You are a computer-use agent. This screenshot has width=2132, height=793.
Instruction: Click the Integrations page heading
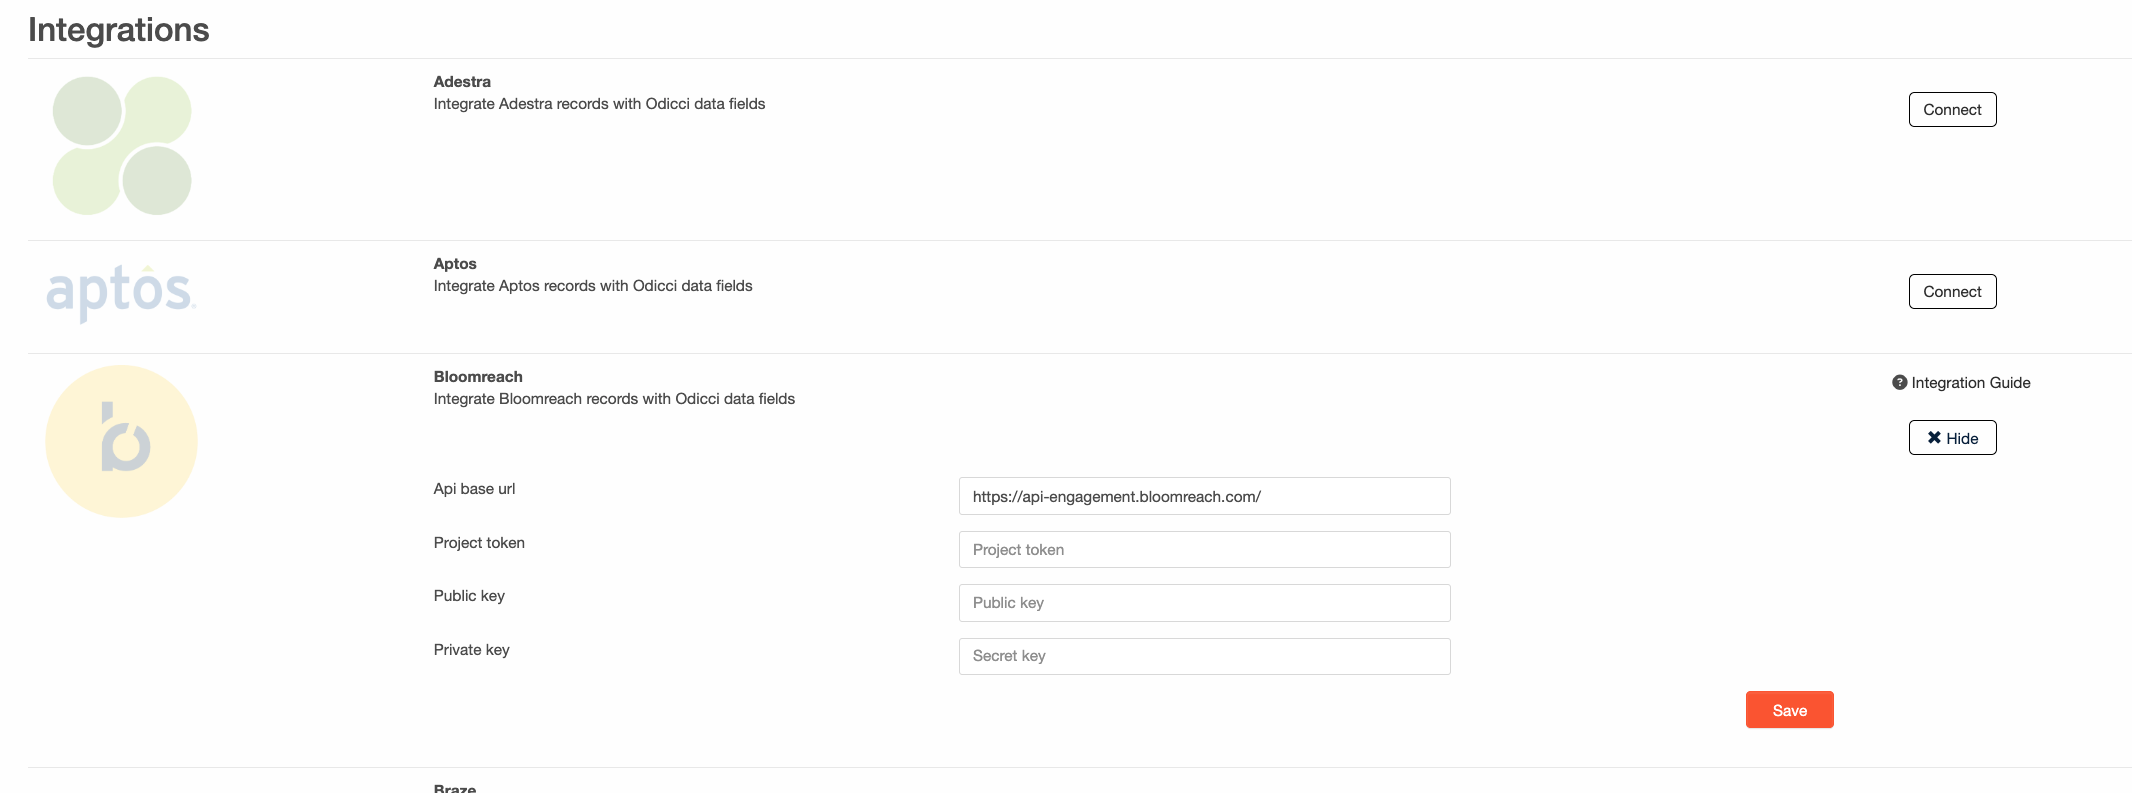click(x=119, y=30)
